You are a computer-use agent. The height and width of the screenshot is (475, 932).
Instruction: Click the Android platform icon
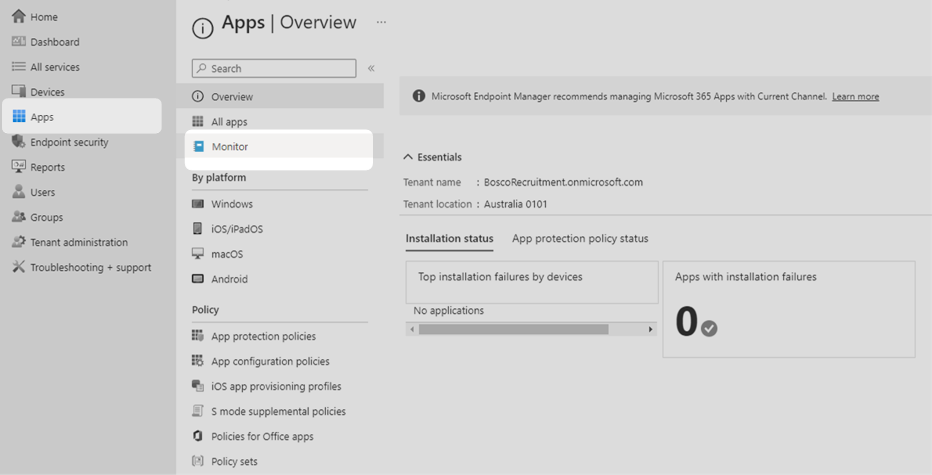pyautogui.click(x=198, y=278)
